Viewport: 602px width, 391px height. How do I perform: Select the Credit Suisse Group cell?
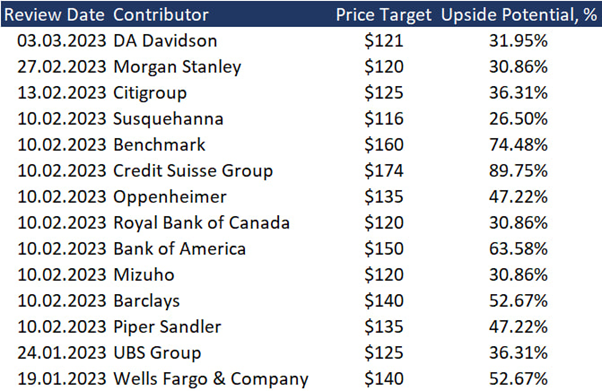click(x=193, y=171)
